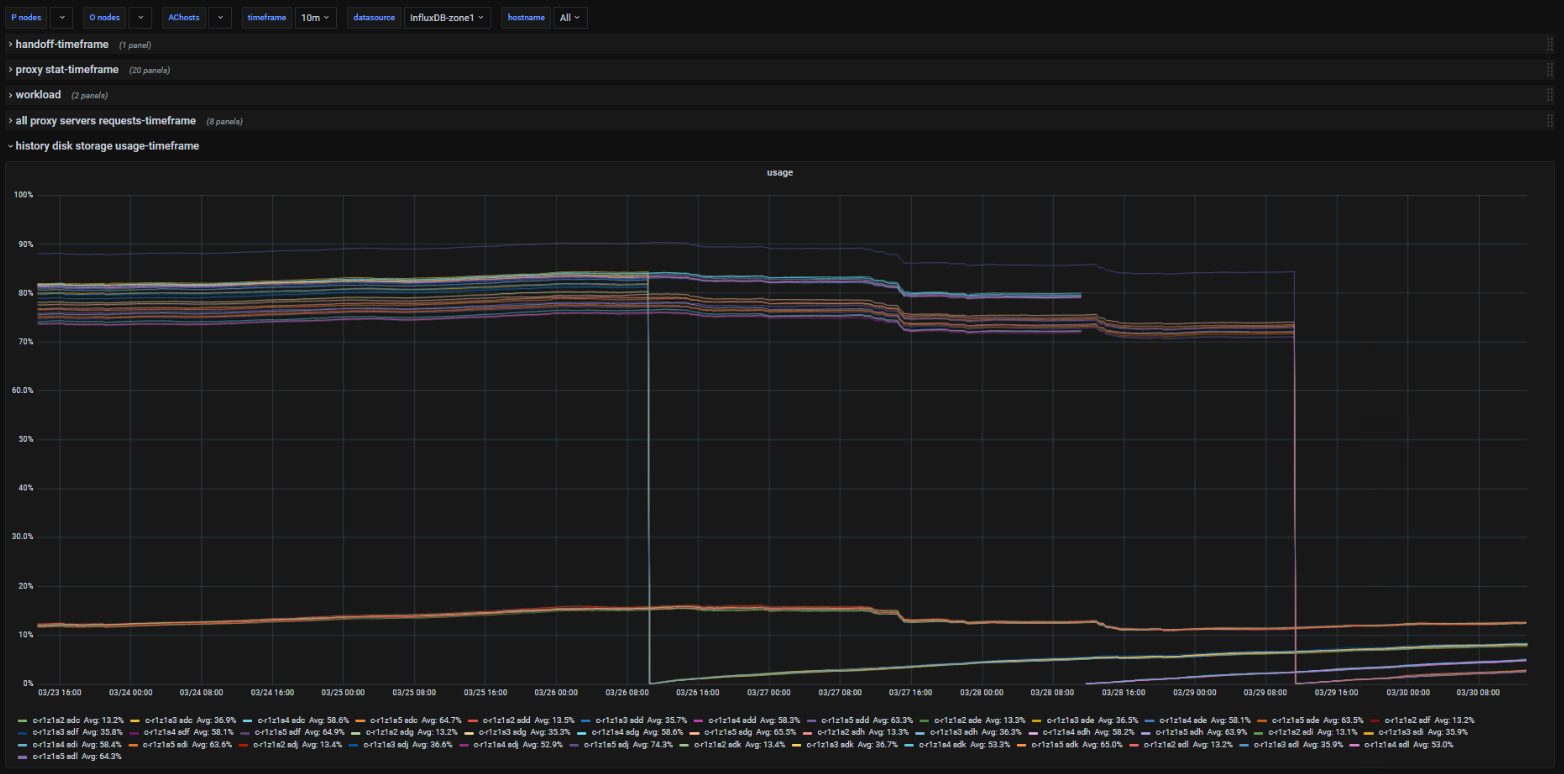Open the hostname All dropdown
The height and width of the screenshot is (774, 1564).
(x=571, y=18)
